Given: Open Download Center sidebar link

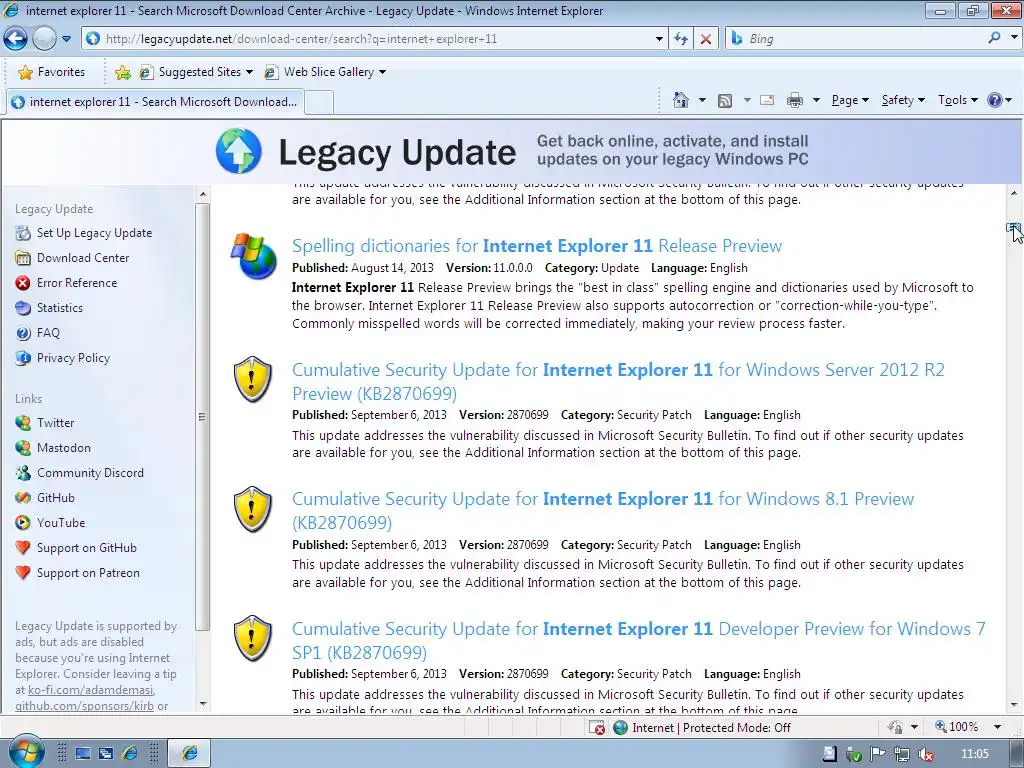Looking at the screenshot, I should [83, 257].
